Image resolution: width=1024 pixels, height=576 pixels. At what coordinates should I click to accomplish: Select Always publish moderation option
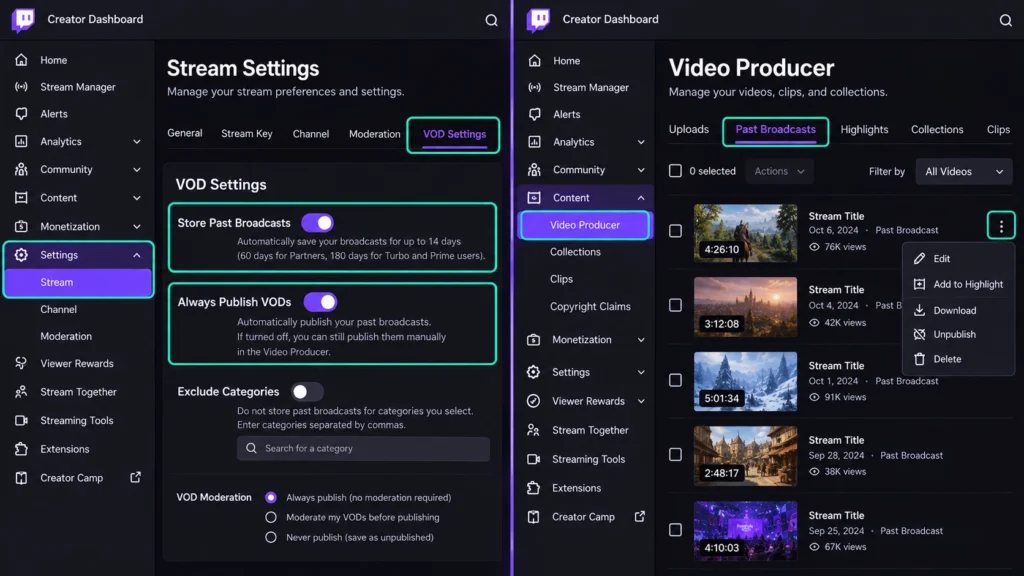click(271, 498)
